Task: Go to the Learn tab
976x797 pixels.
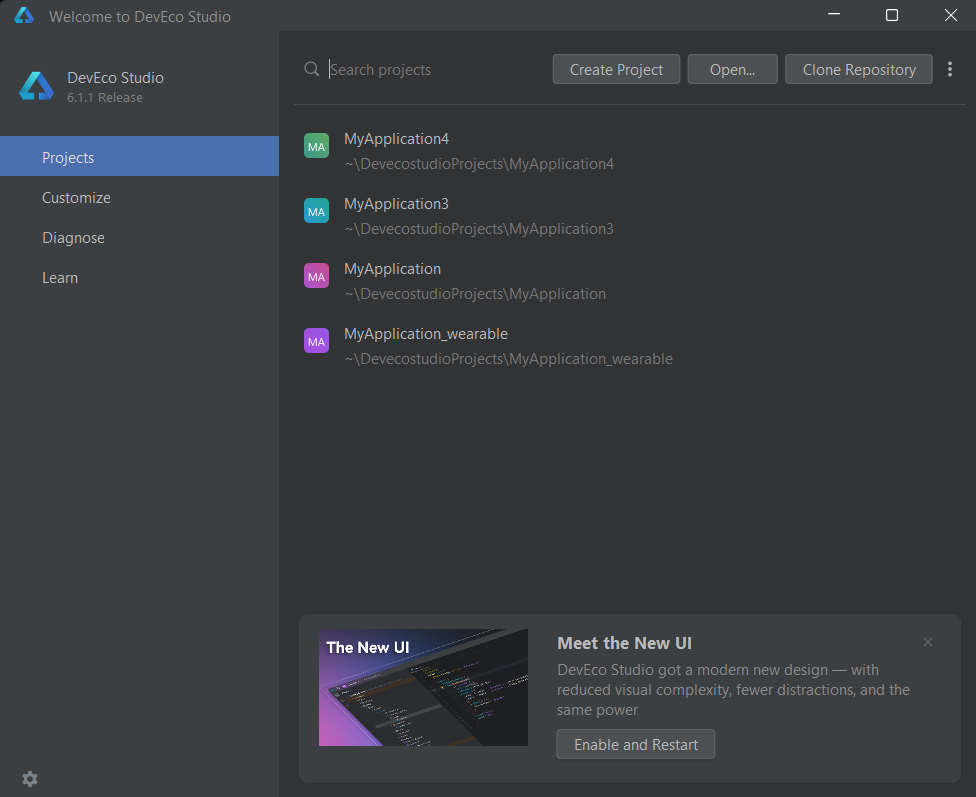Action: (139, 278)
